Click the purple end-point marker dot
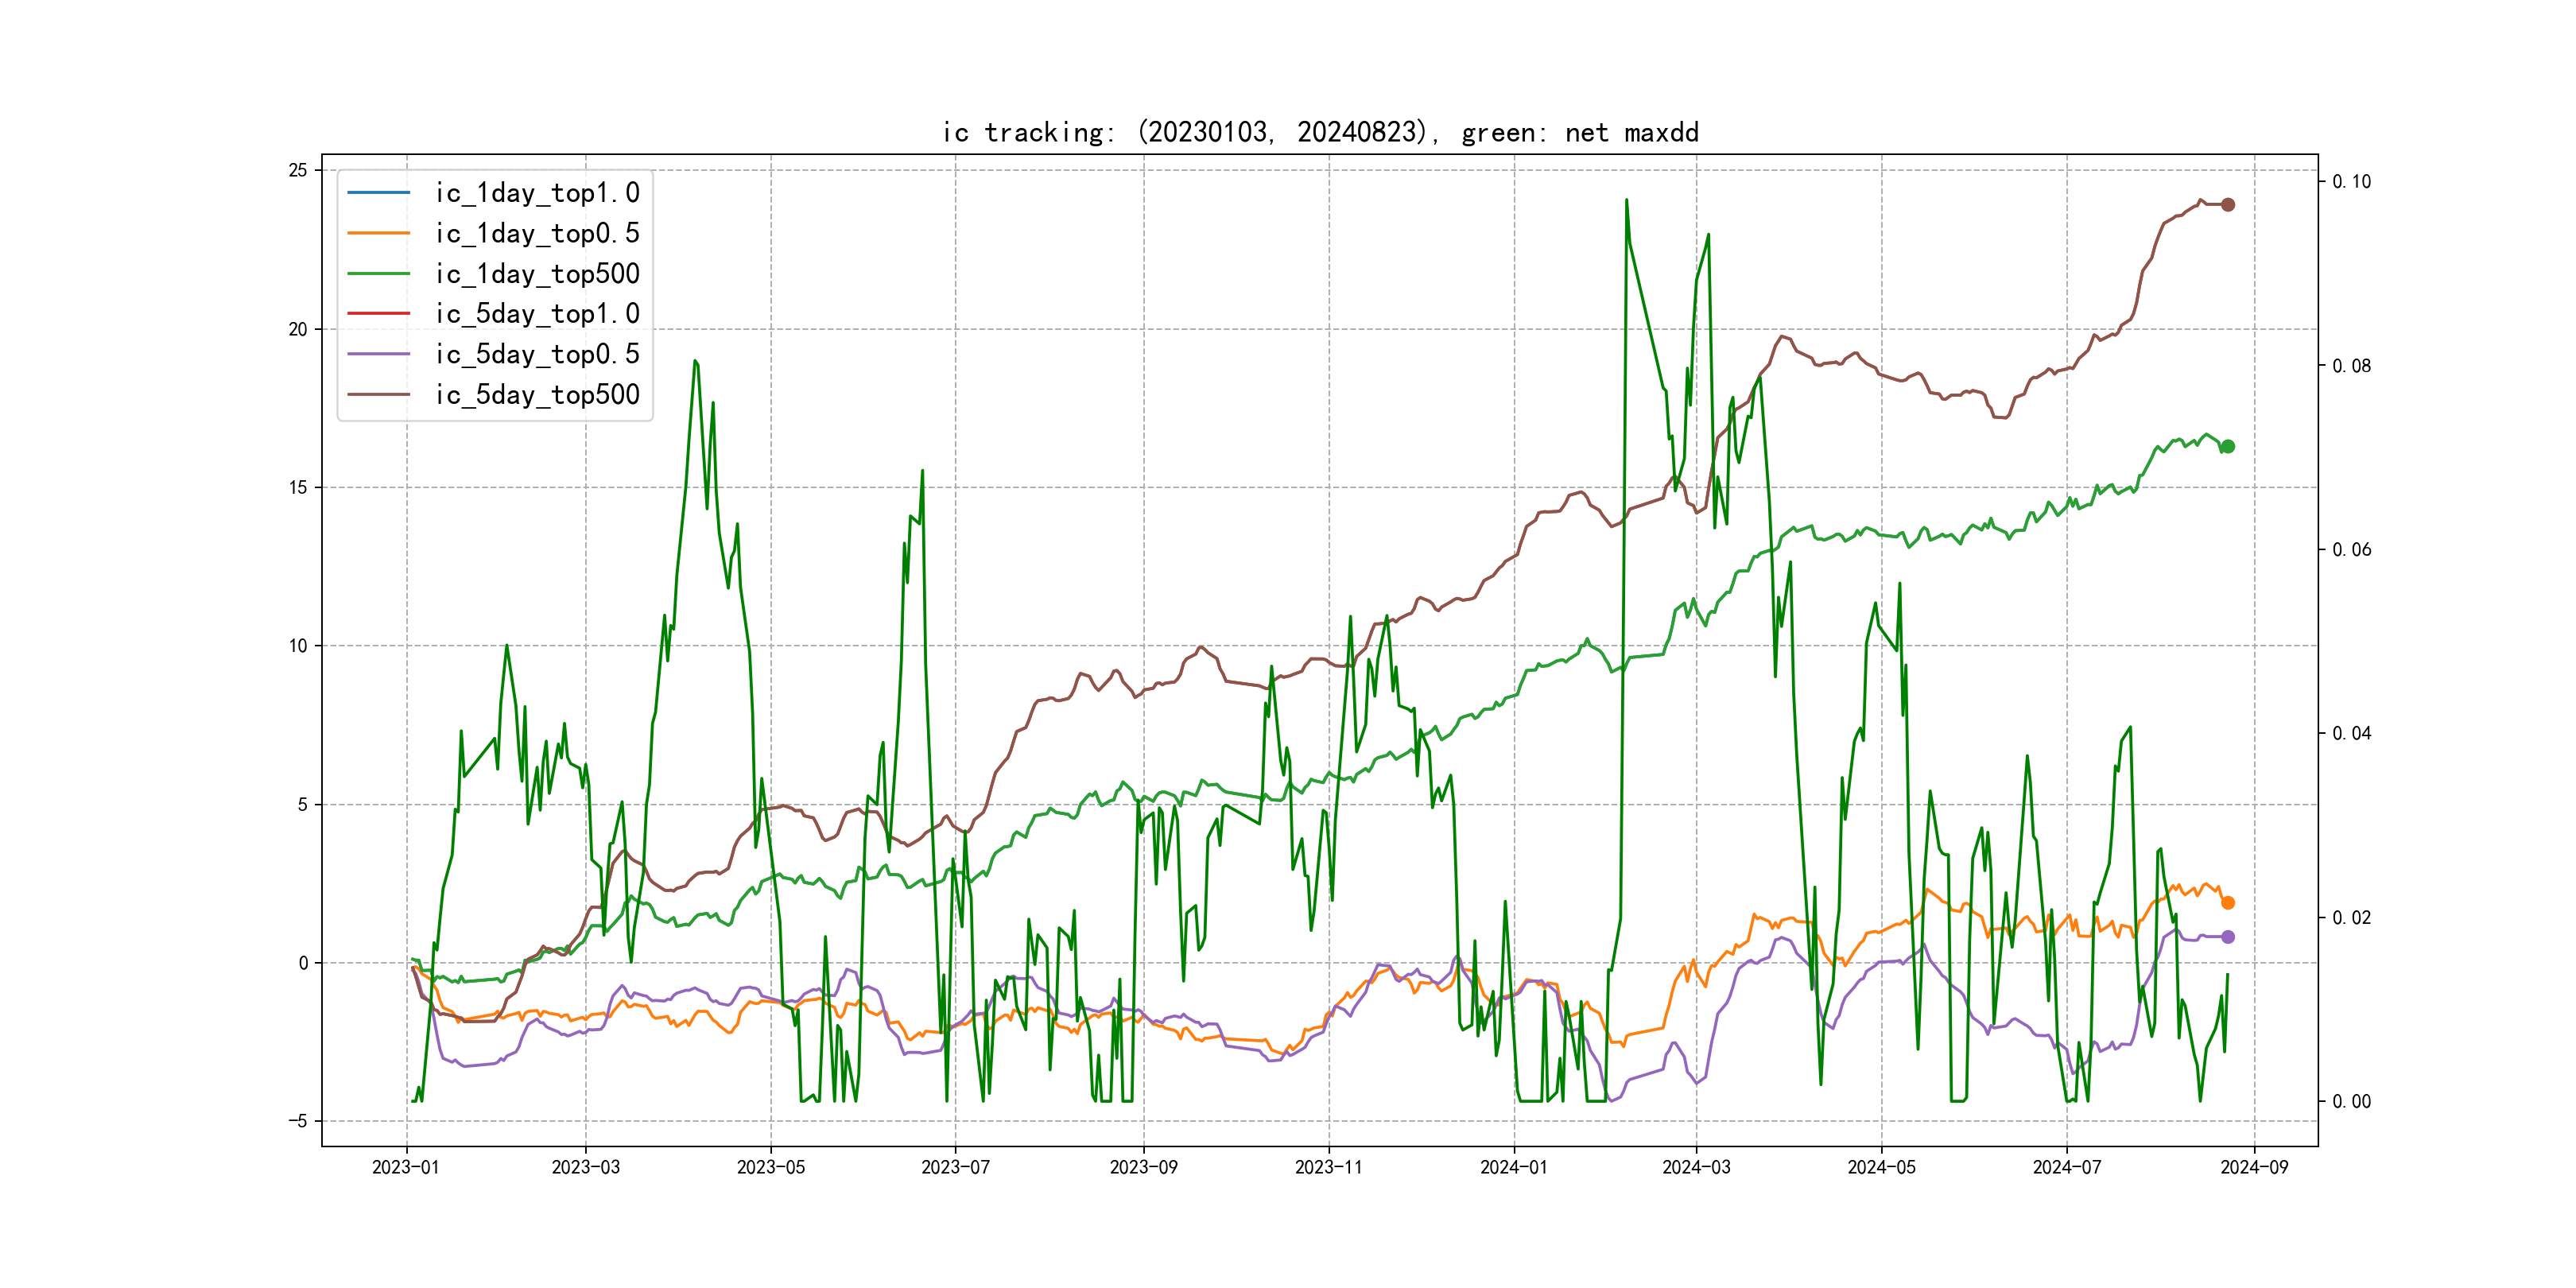Image resolution: width=2576 pixels, height=1288 pixels. click(x=2227, y=937)
